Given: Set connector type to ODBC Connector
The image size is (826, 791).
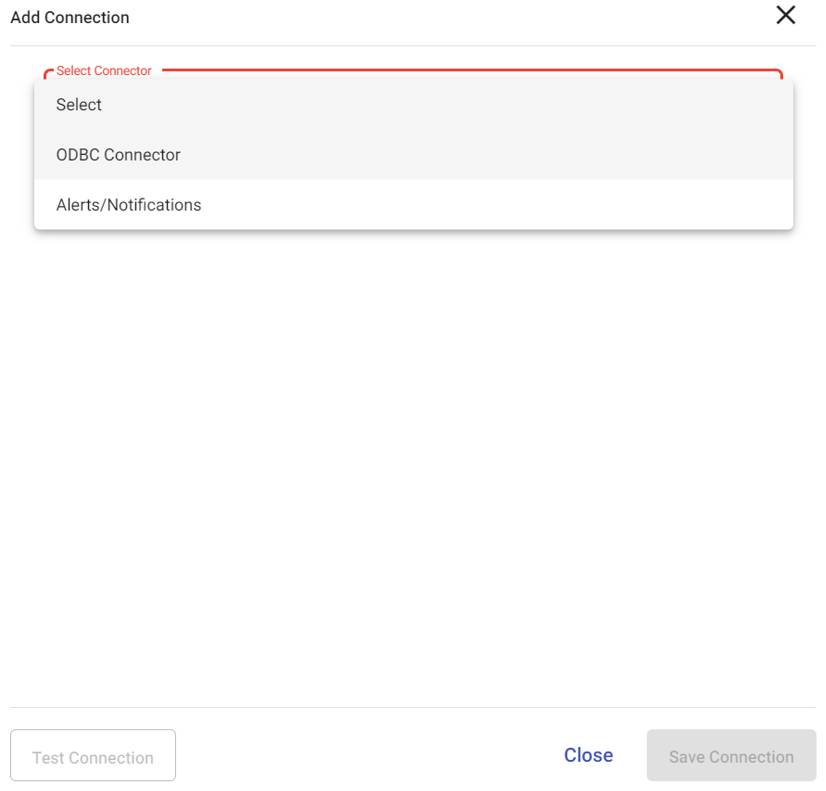Looking at the screenshot, I should pyautogui.click(x=414, y=155).
